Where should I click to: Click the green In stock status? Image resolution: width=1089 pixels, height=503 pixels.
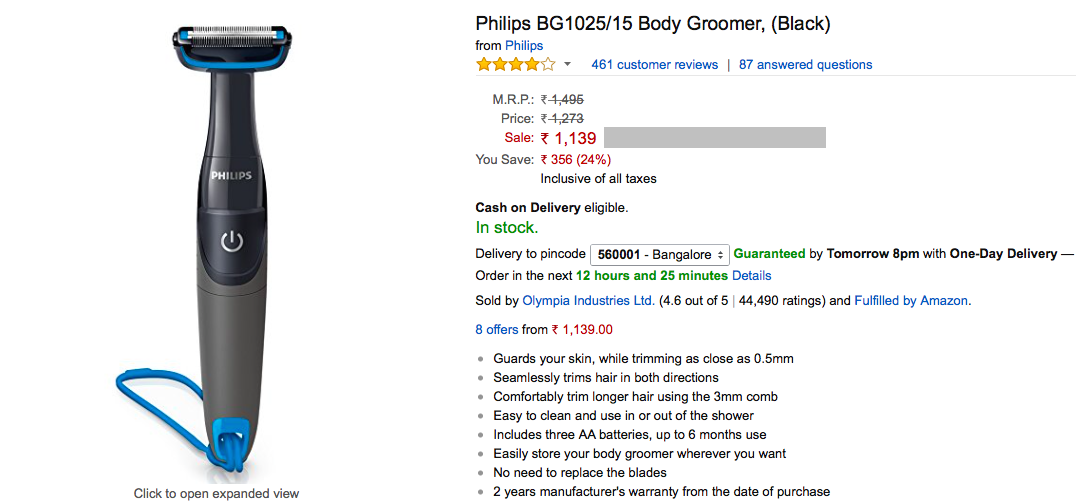[506, 228]
